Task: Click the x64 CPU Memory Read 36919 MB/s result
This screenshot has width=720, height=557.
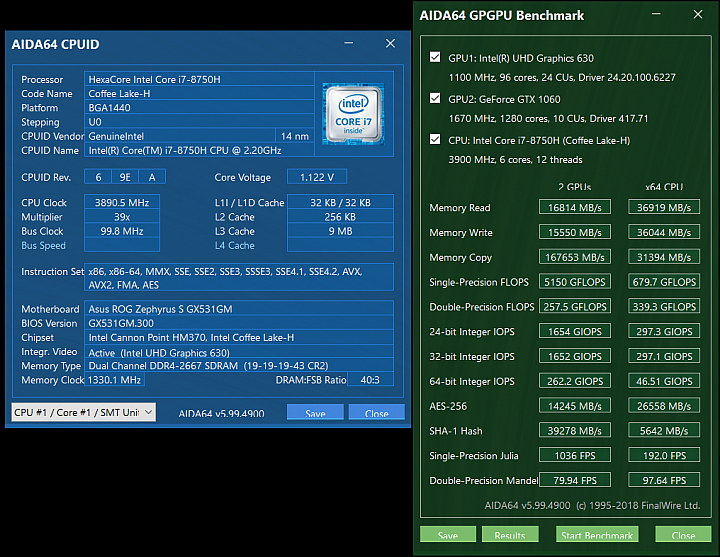Action: 664,207
